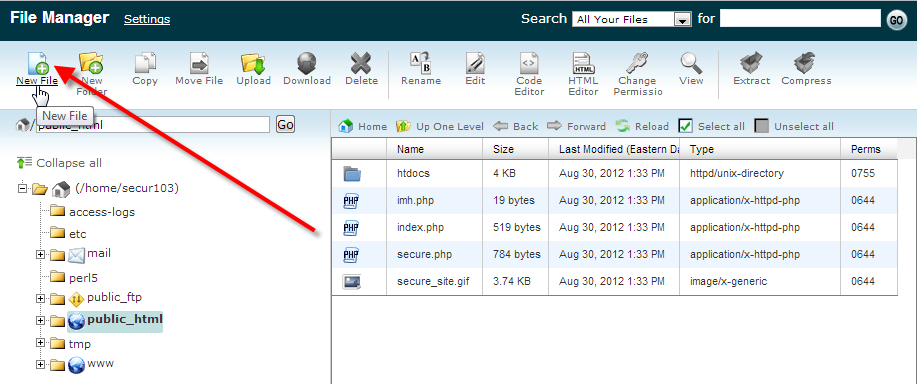Image resolution: width=917 pixels, height=384 pixels.
Task: Click the directory path input field
Action: (x=153, y=124)
